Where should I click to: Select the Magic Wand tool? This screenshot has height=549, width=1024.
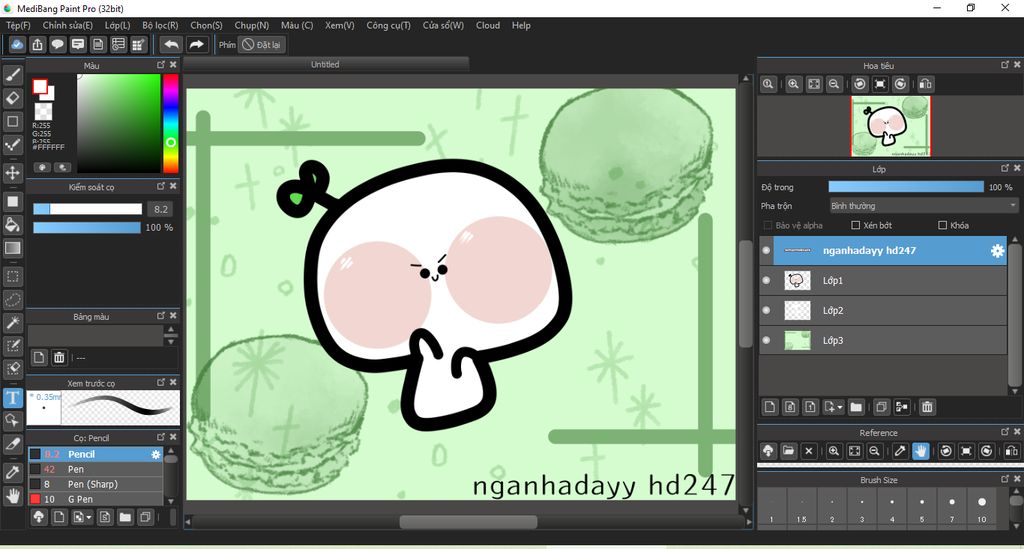(x=12, y=322)
